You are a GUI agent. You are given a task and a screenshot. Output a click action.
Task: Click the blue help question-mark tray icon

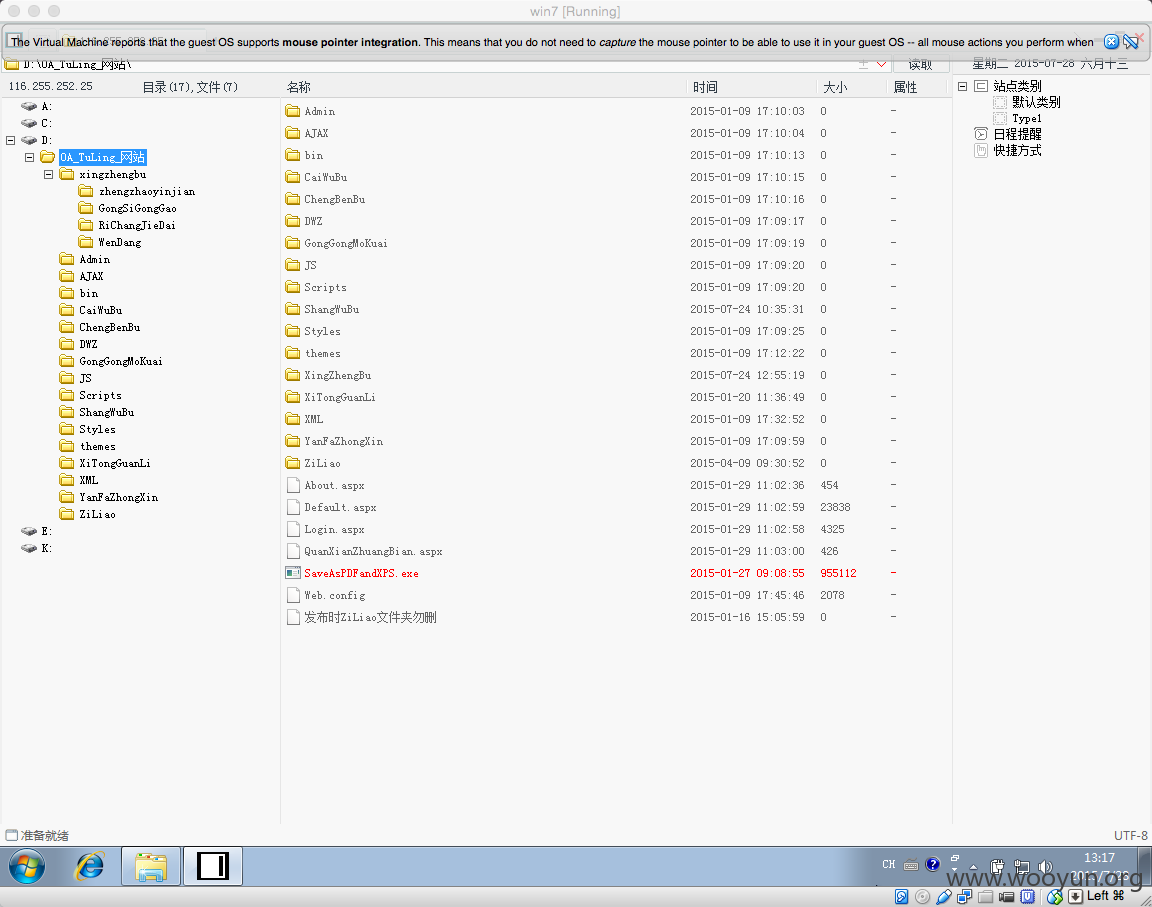click(x=932, y=864)
